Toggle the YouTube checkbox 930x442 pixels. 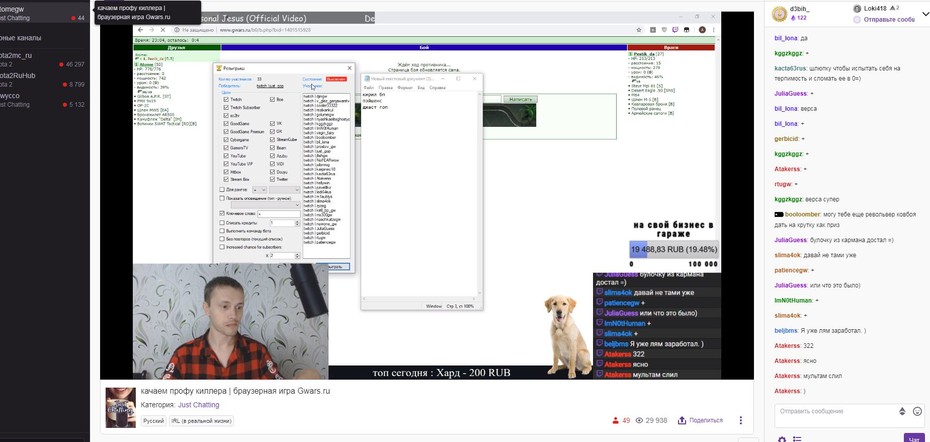(226, 155)
